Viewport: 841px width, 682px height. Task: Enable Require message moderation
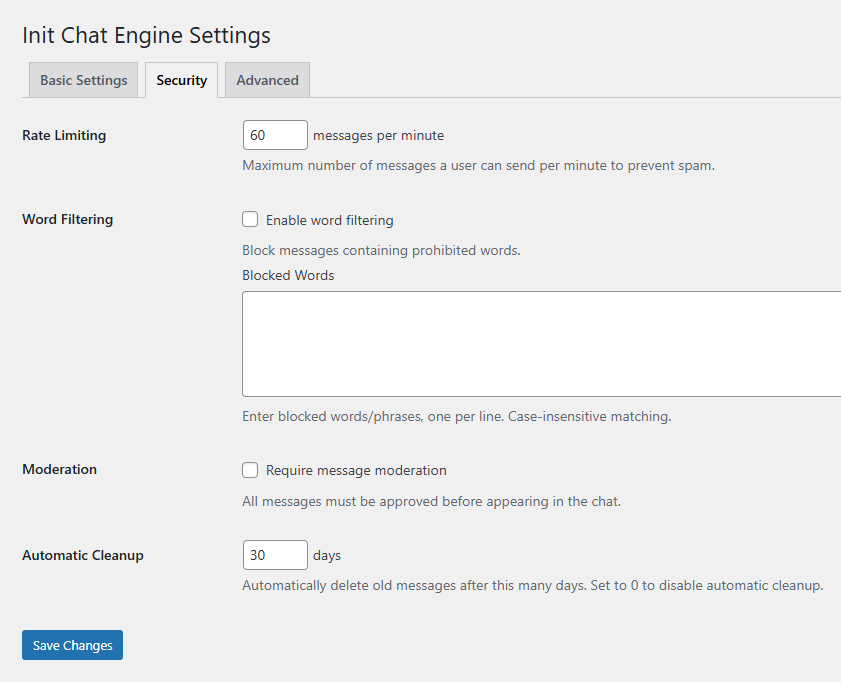(248, 469)
